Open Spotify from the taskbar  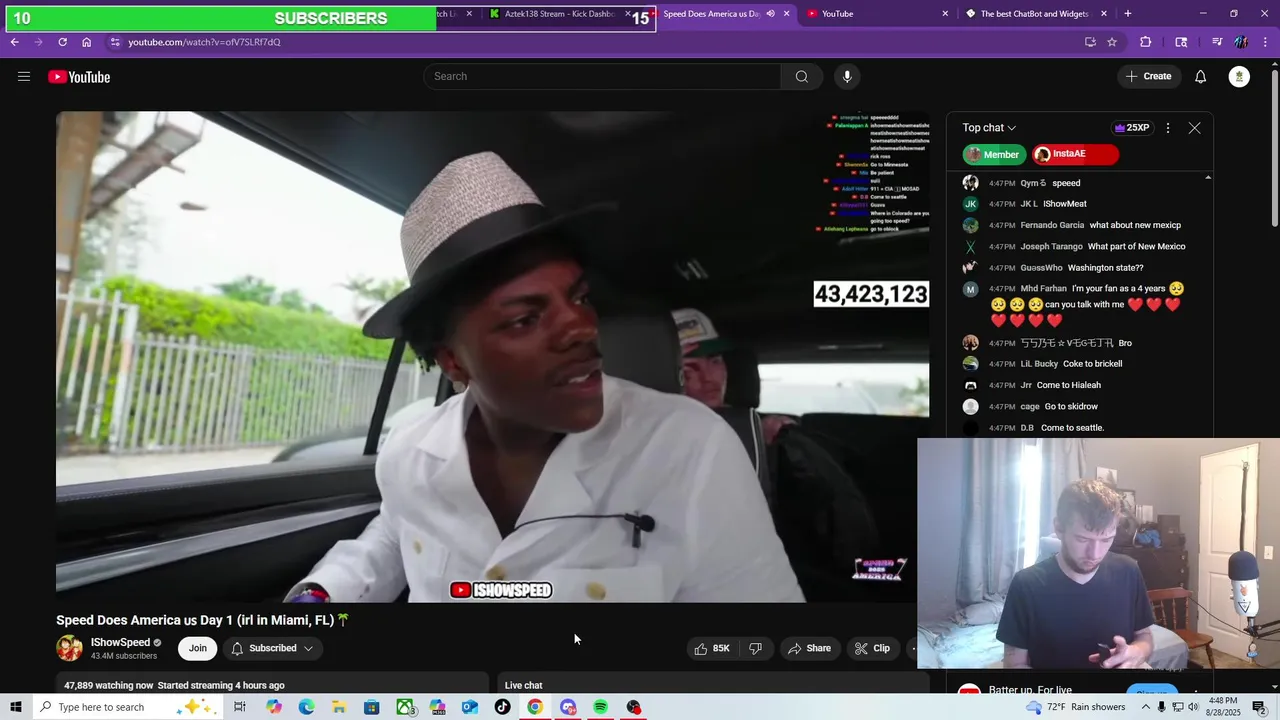tap(601, 707)
